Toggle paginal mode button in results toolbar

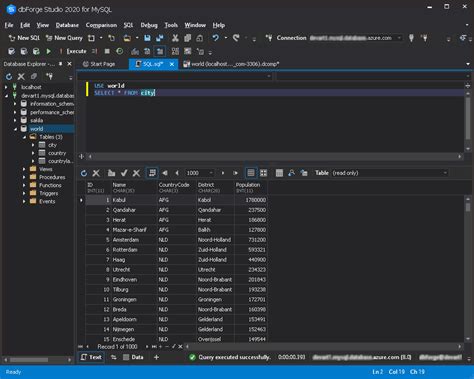[152, 173]
